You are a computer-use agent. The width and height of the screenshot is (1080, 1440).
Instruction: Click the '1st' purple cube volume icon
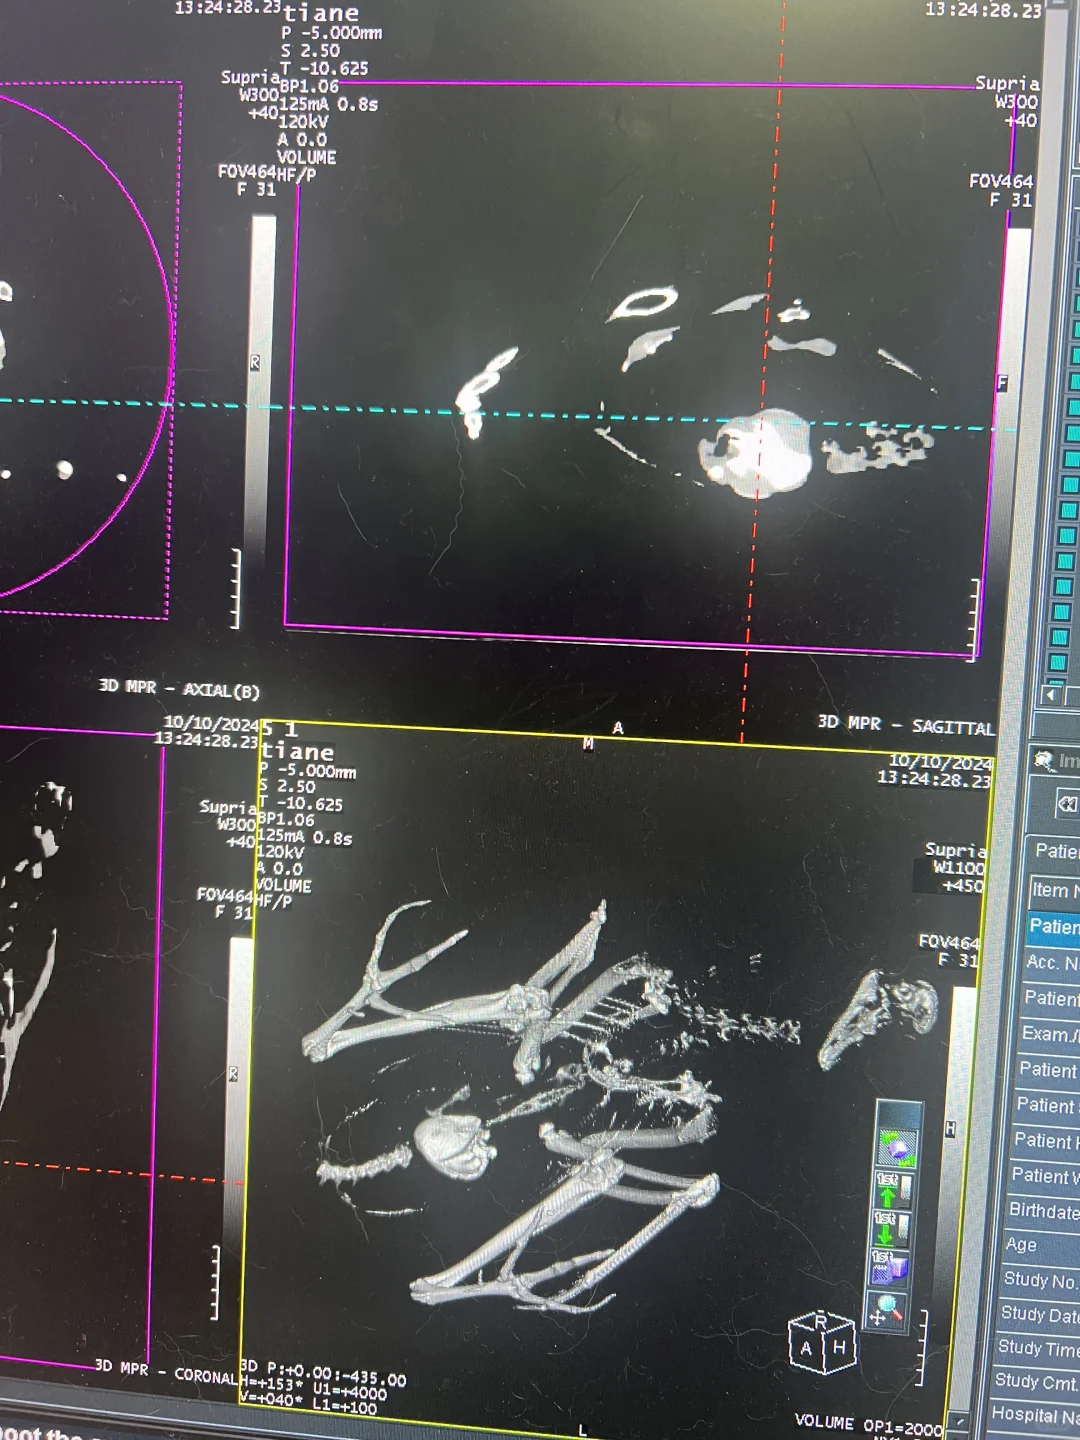(x=888, y=1267)
